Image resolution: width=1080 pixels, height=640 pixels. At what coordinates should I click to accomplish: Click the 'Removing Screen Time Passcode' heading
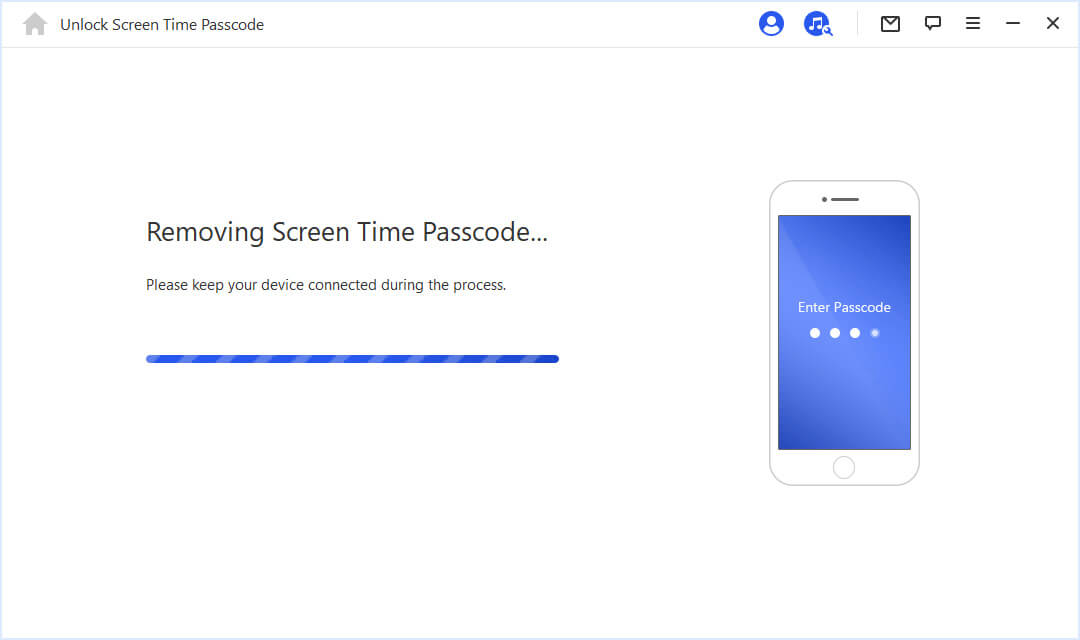[347, 231]
